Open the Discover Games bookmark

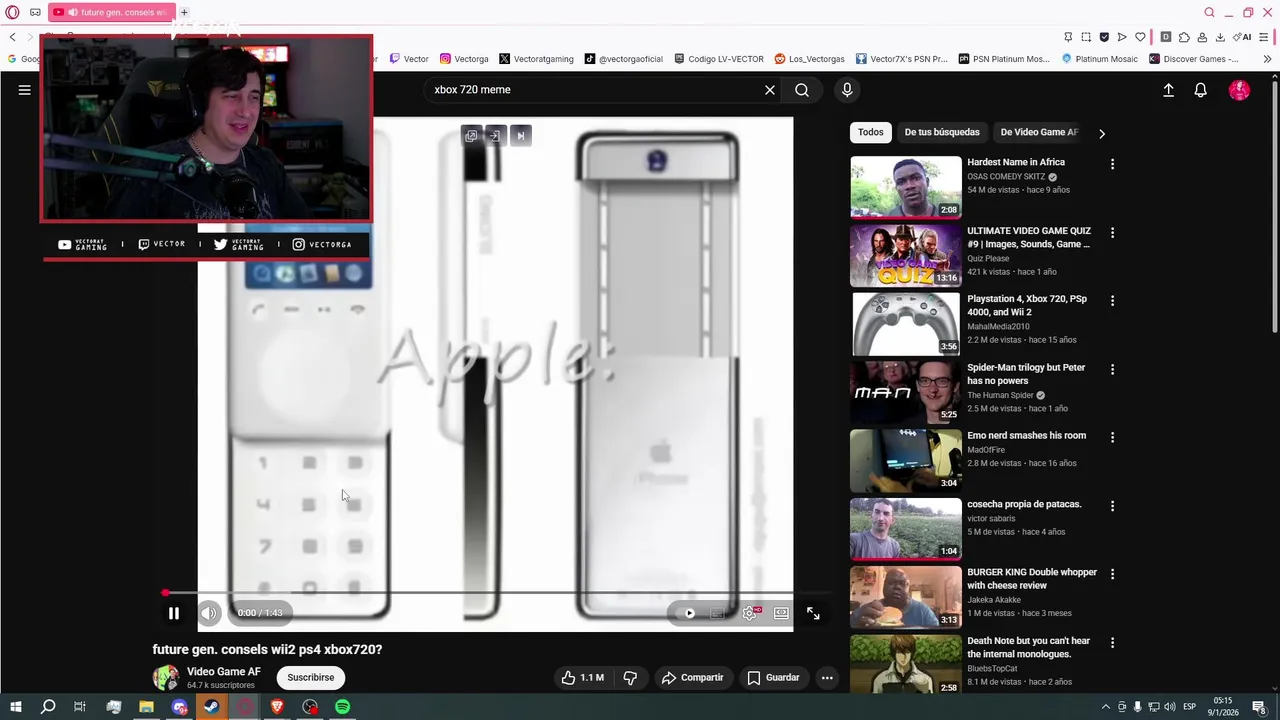click(x=1193, y=59)
